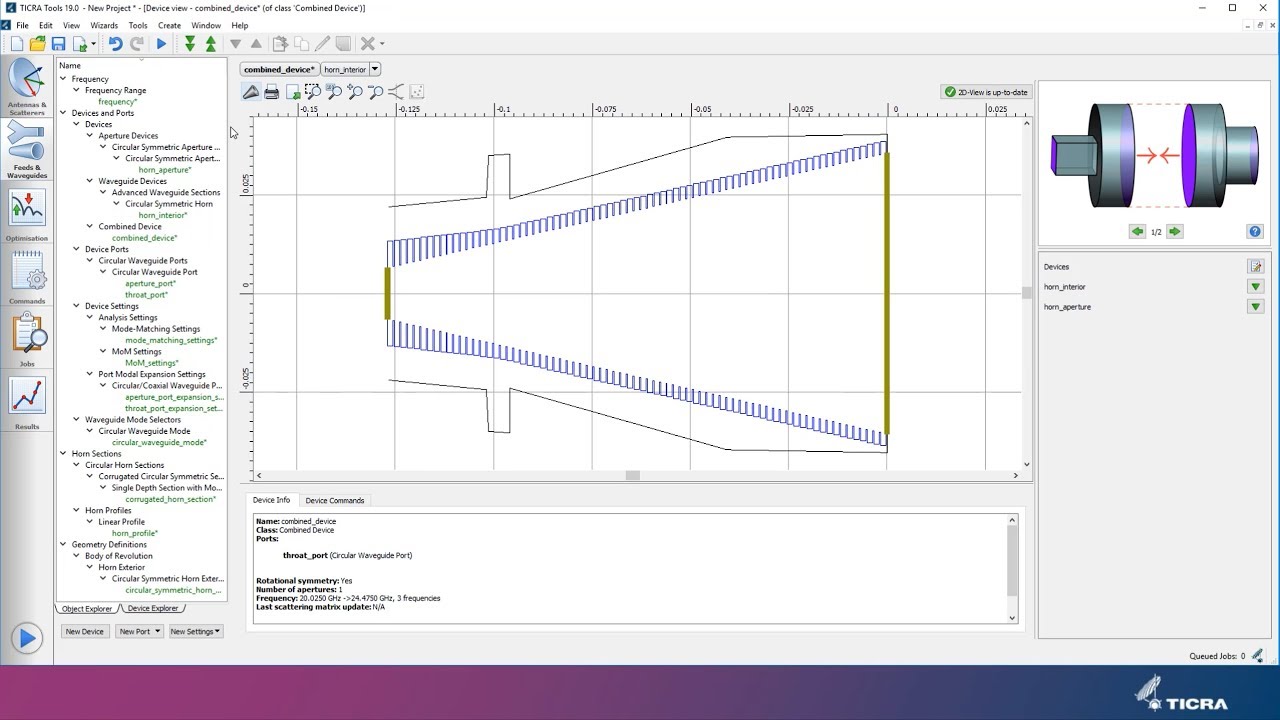Viewport: 1280px width, 720px height.
Task: Click the pencil edit icon
Action: click(x=322, y=44)
